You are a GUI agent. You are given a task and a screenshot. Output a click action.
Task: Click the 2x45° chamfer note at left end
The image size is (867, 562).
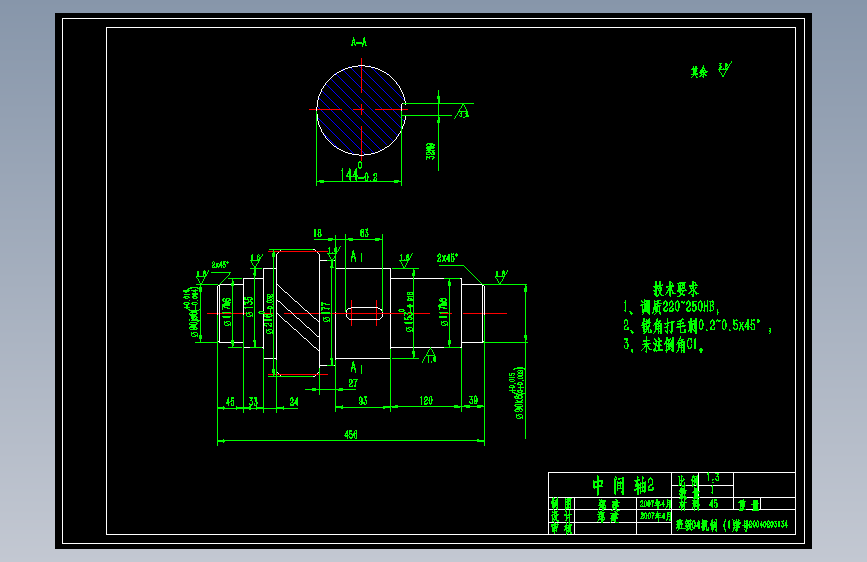[220, 265]
